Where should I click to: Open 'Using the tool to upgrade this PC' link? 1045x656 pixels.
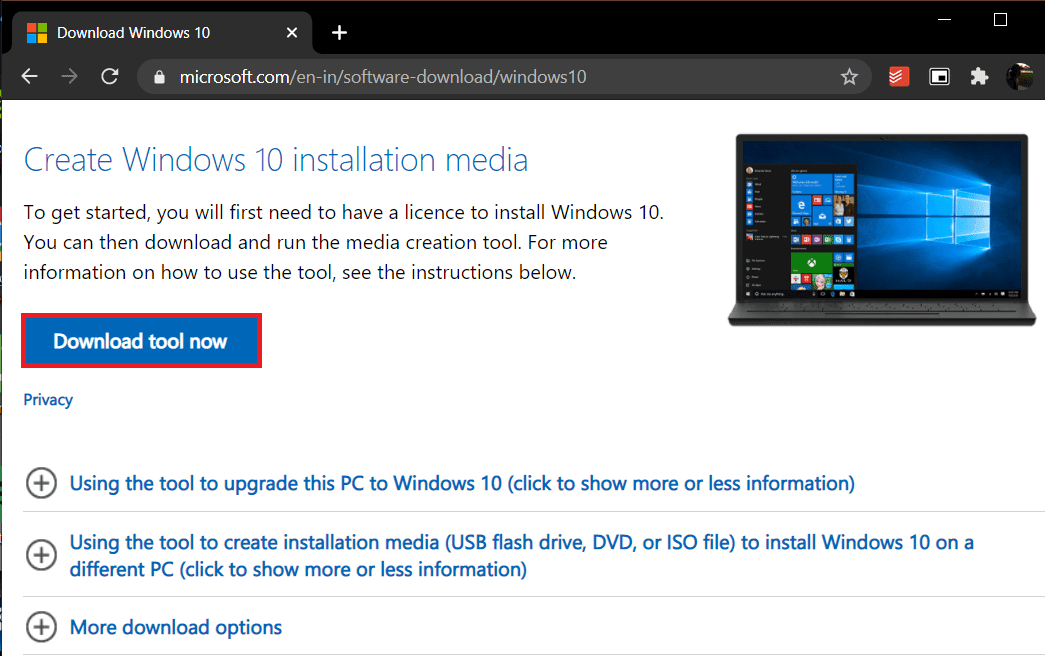tap(462, 483)
